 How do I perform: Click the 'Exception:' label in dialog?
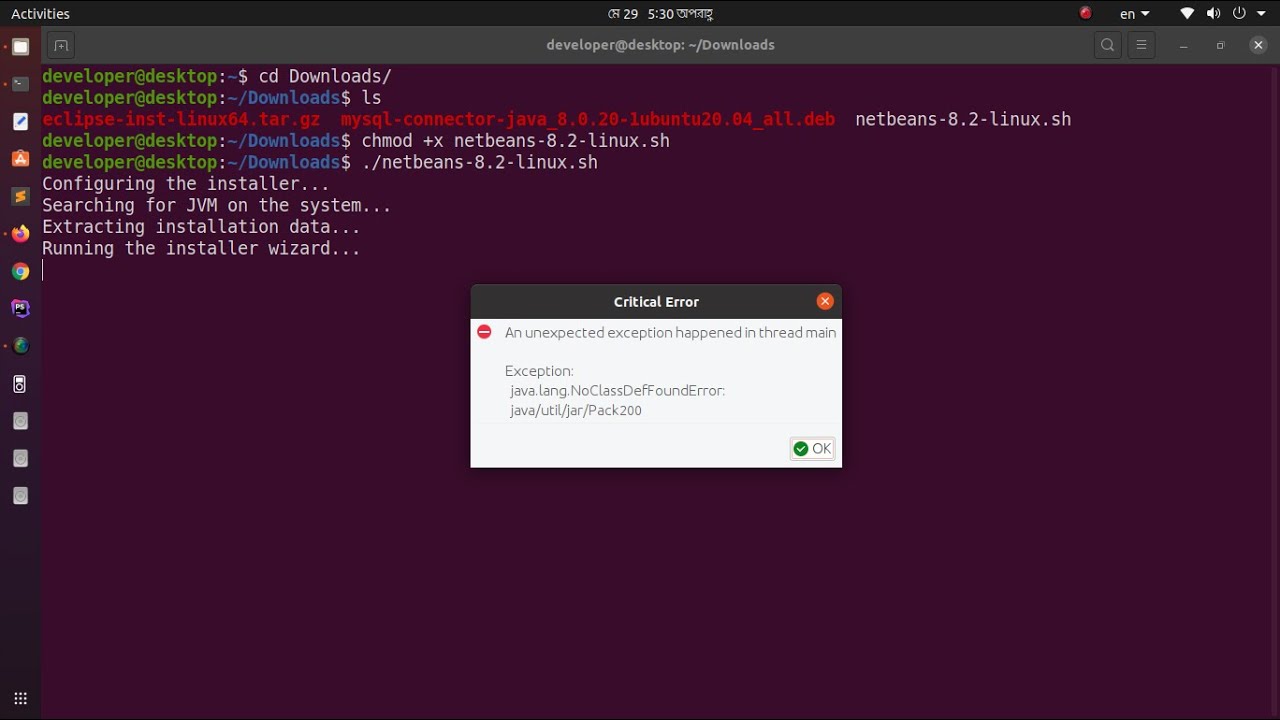point(539,371)
